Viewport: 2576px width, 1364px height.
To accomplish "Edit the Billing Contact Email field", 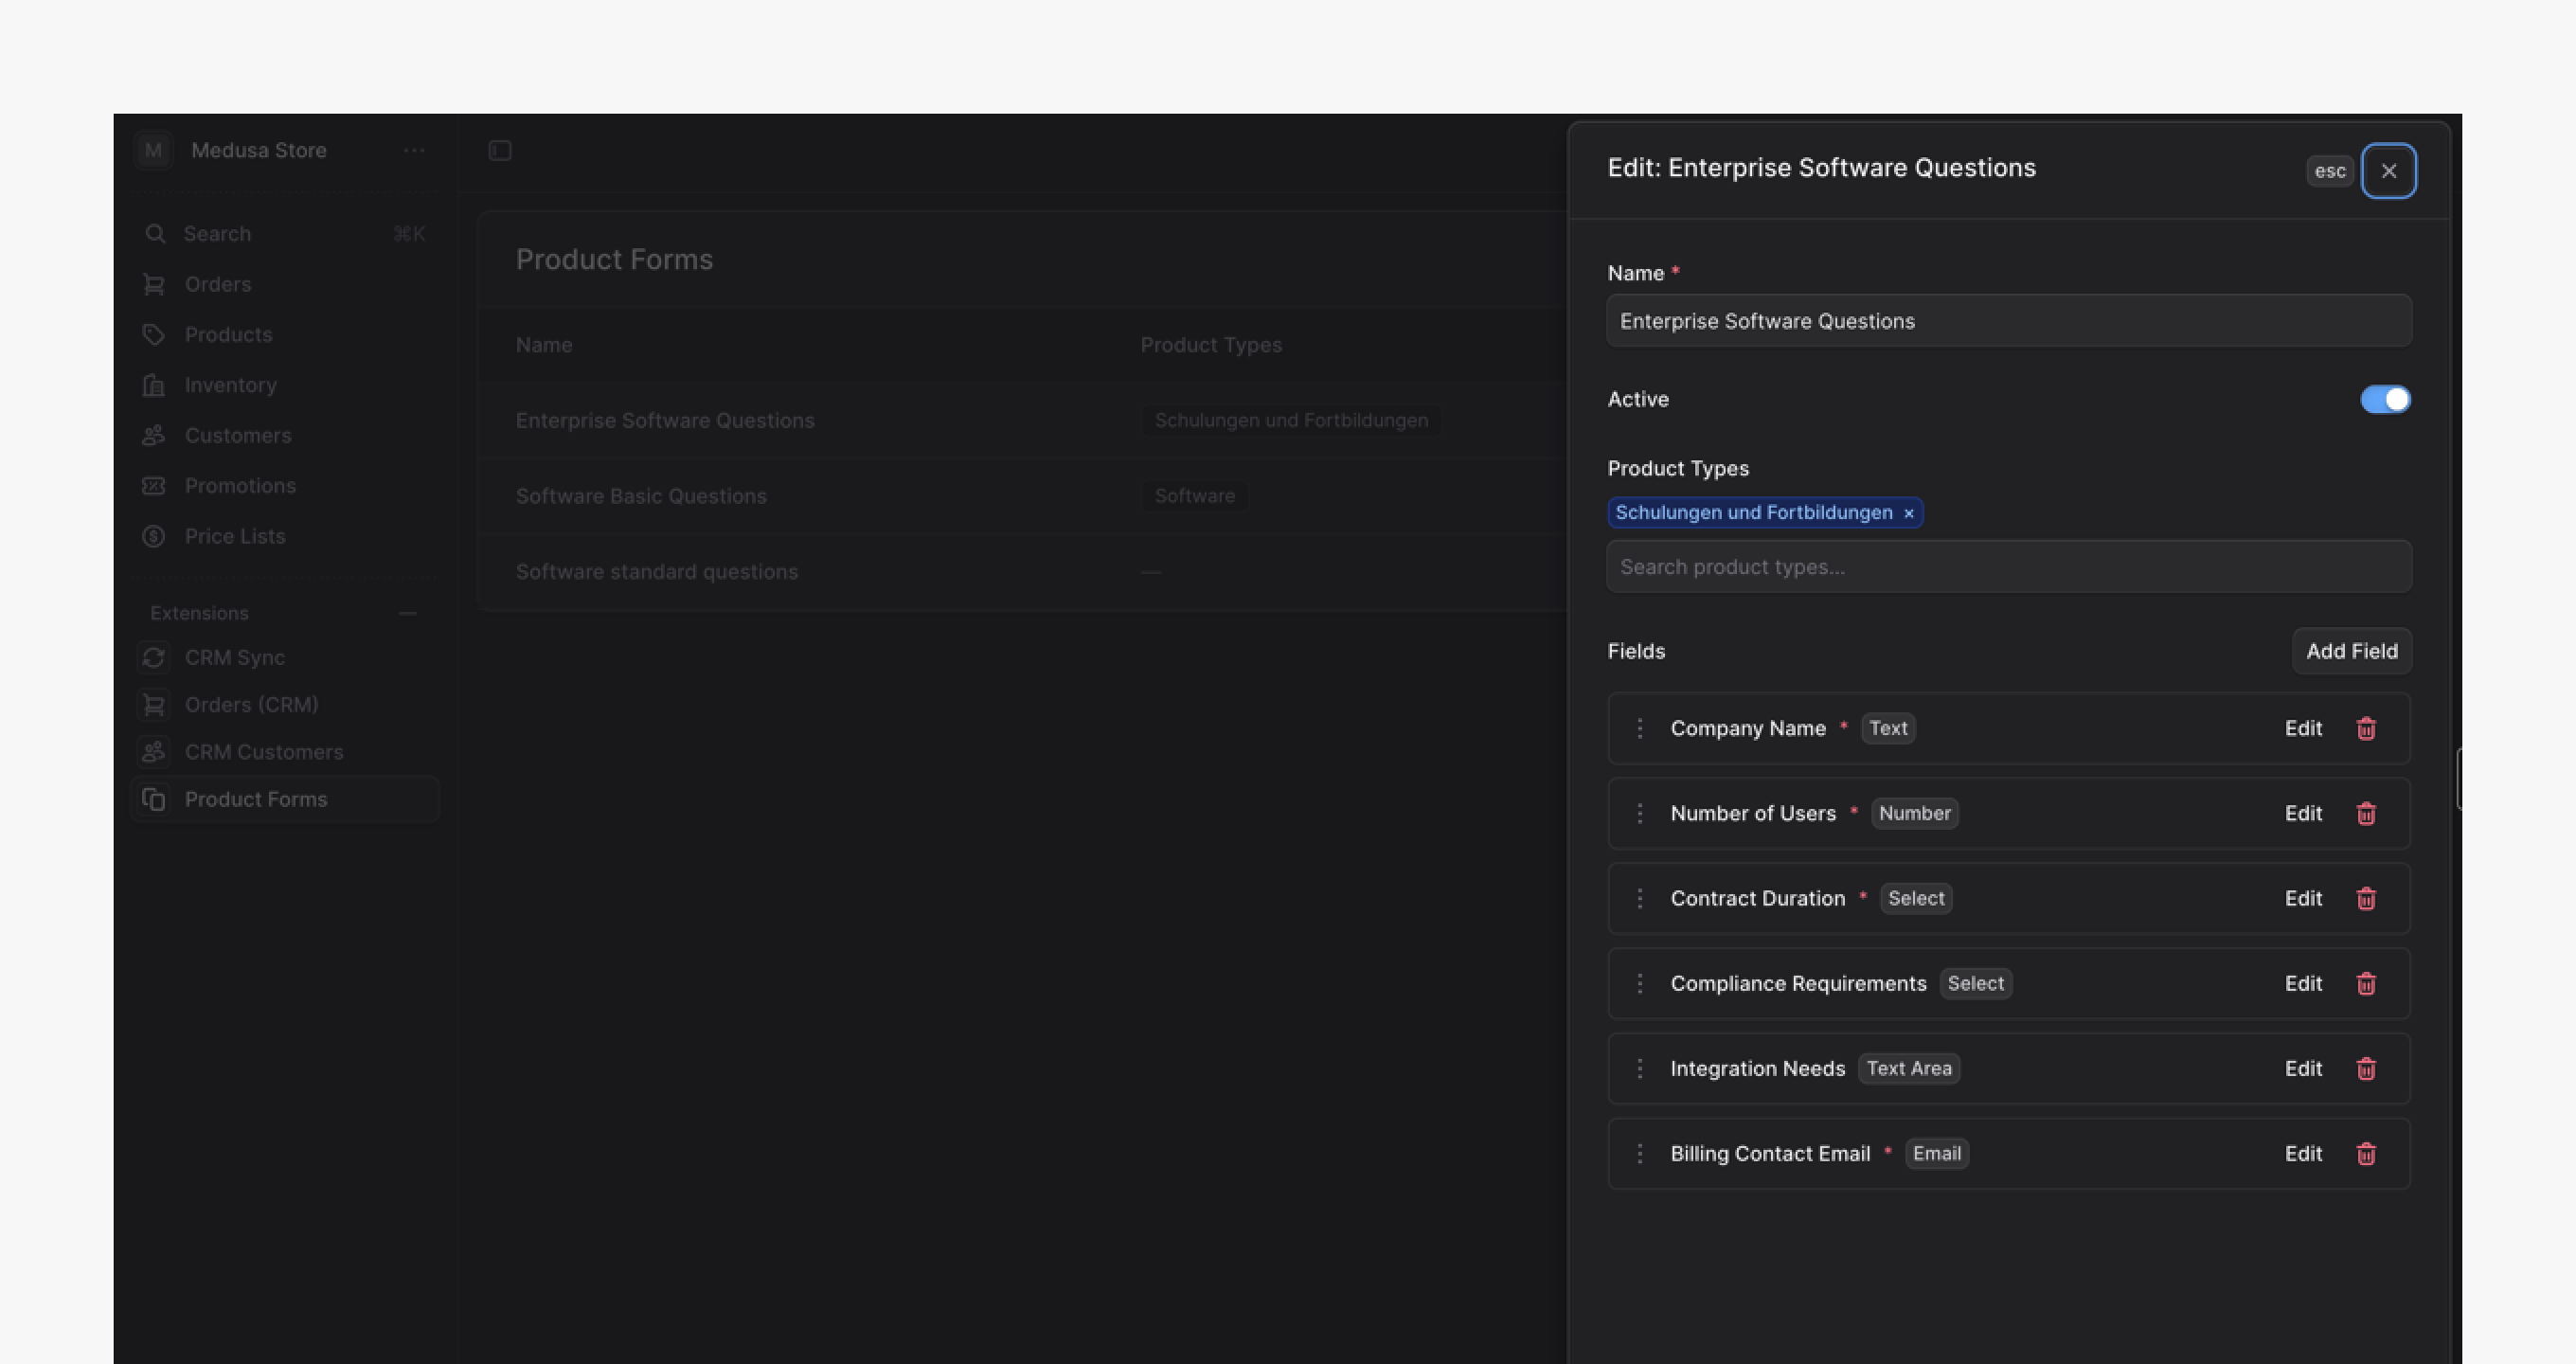I will click(x=2303, y=1153).
